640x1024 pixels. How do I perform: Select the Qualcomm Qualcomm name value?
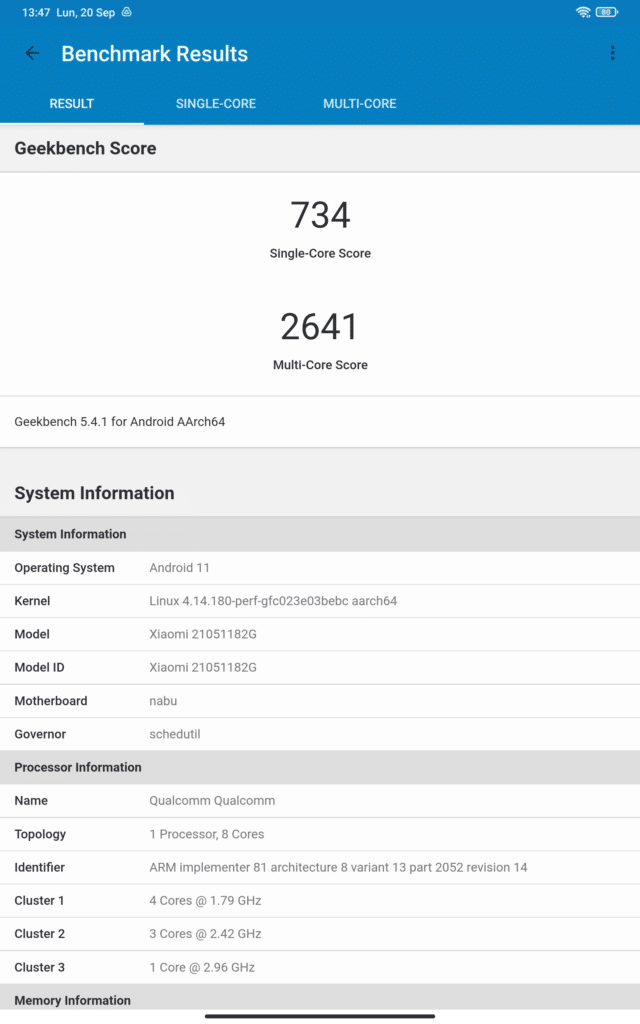pos(212,801)
